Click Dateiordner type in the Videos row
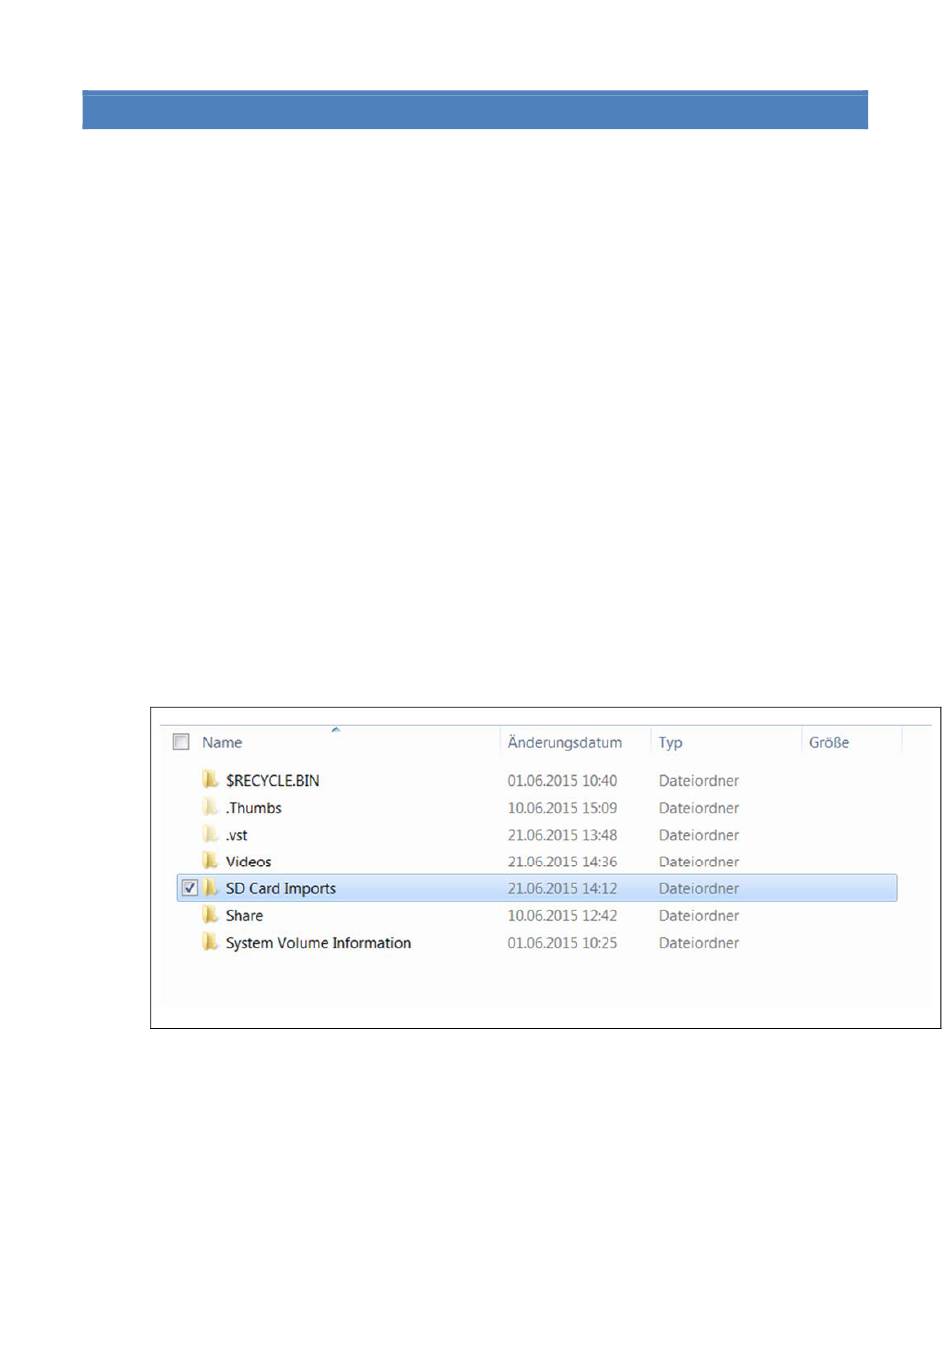Viewport: 950px width, 1370px height. [x=699, y=862]
